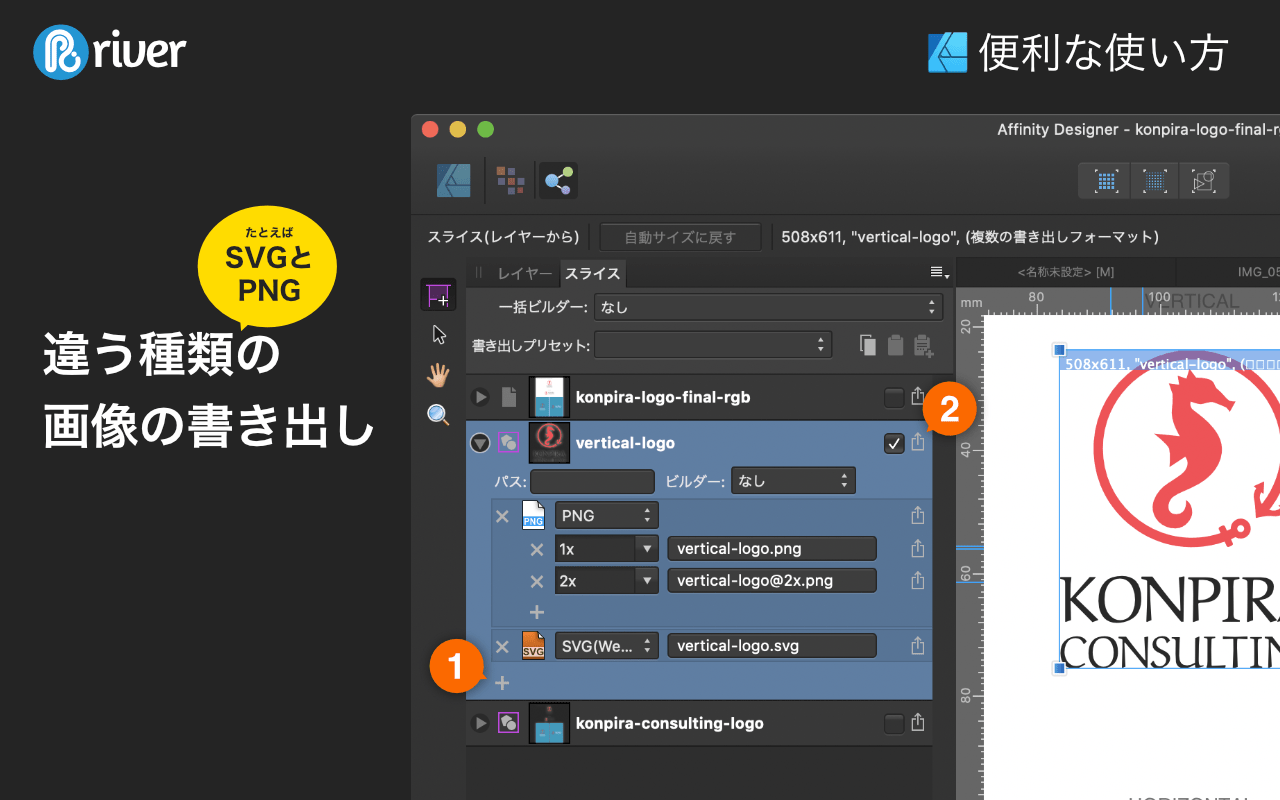Open the SVG(We... format dropdown
This screenshot has width=1280, height=800.
click(606, 645)
